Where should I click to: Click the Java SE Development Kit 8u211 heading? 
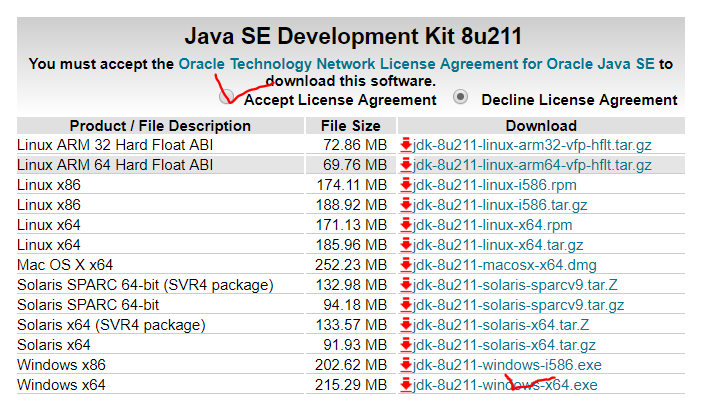point(353,36)
